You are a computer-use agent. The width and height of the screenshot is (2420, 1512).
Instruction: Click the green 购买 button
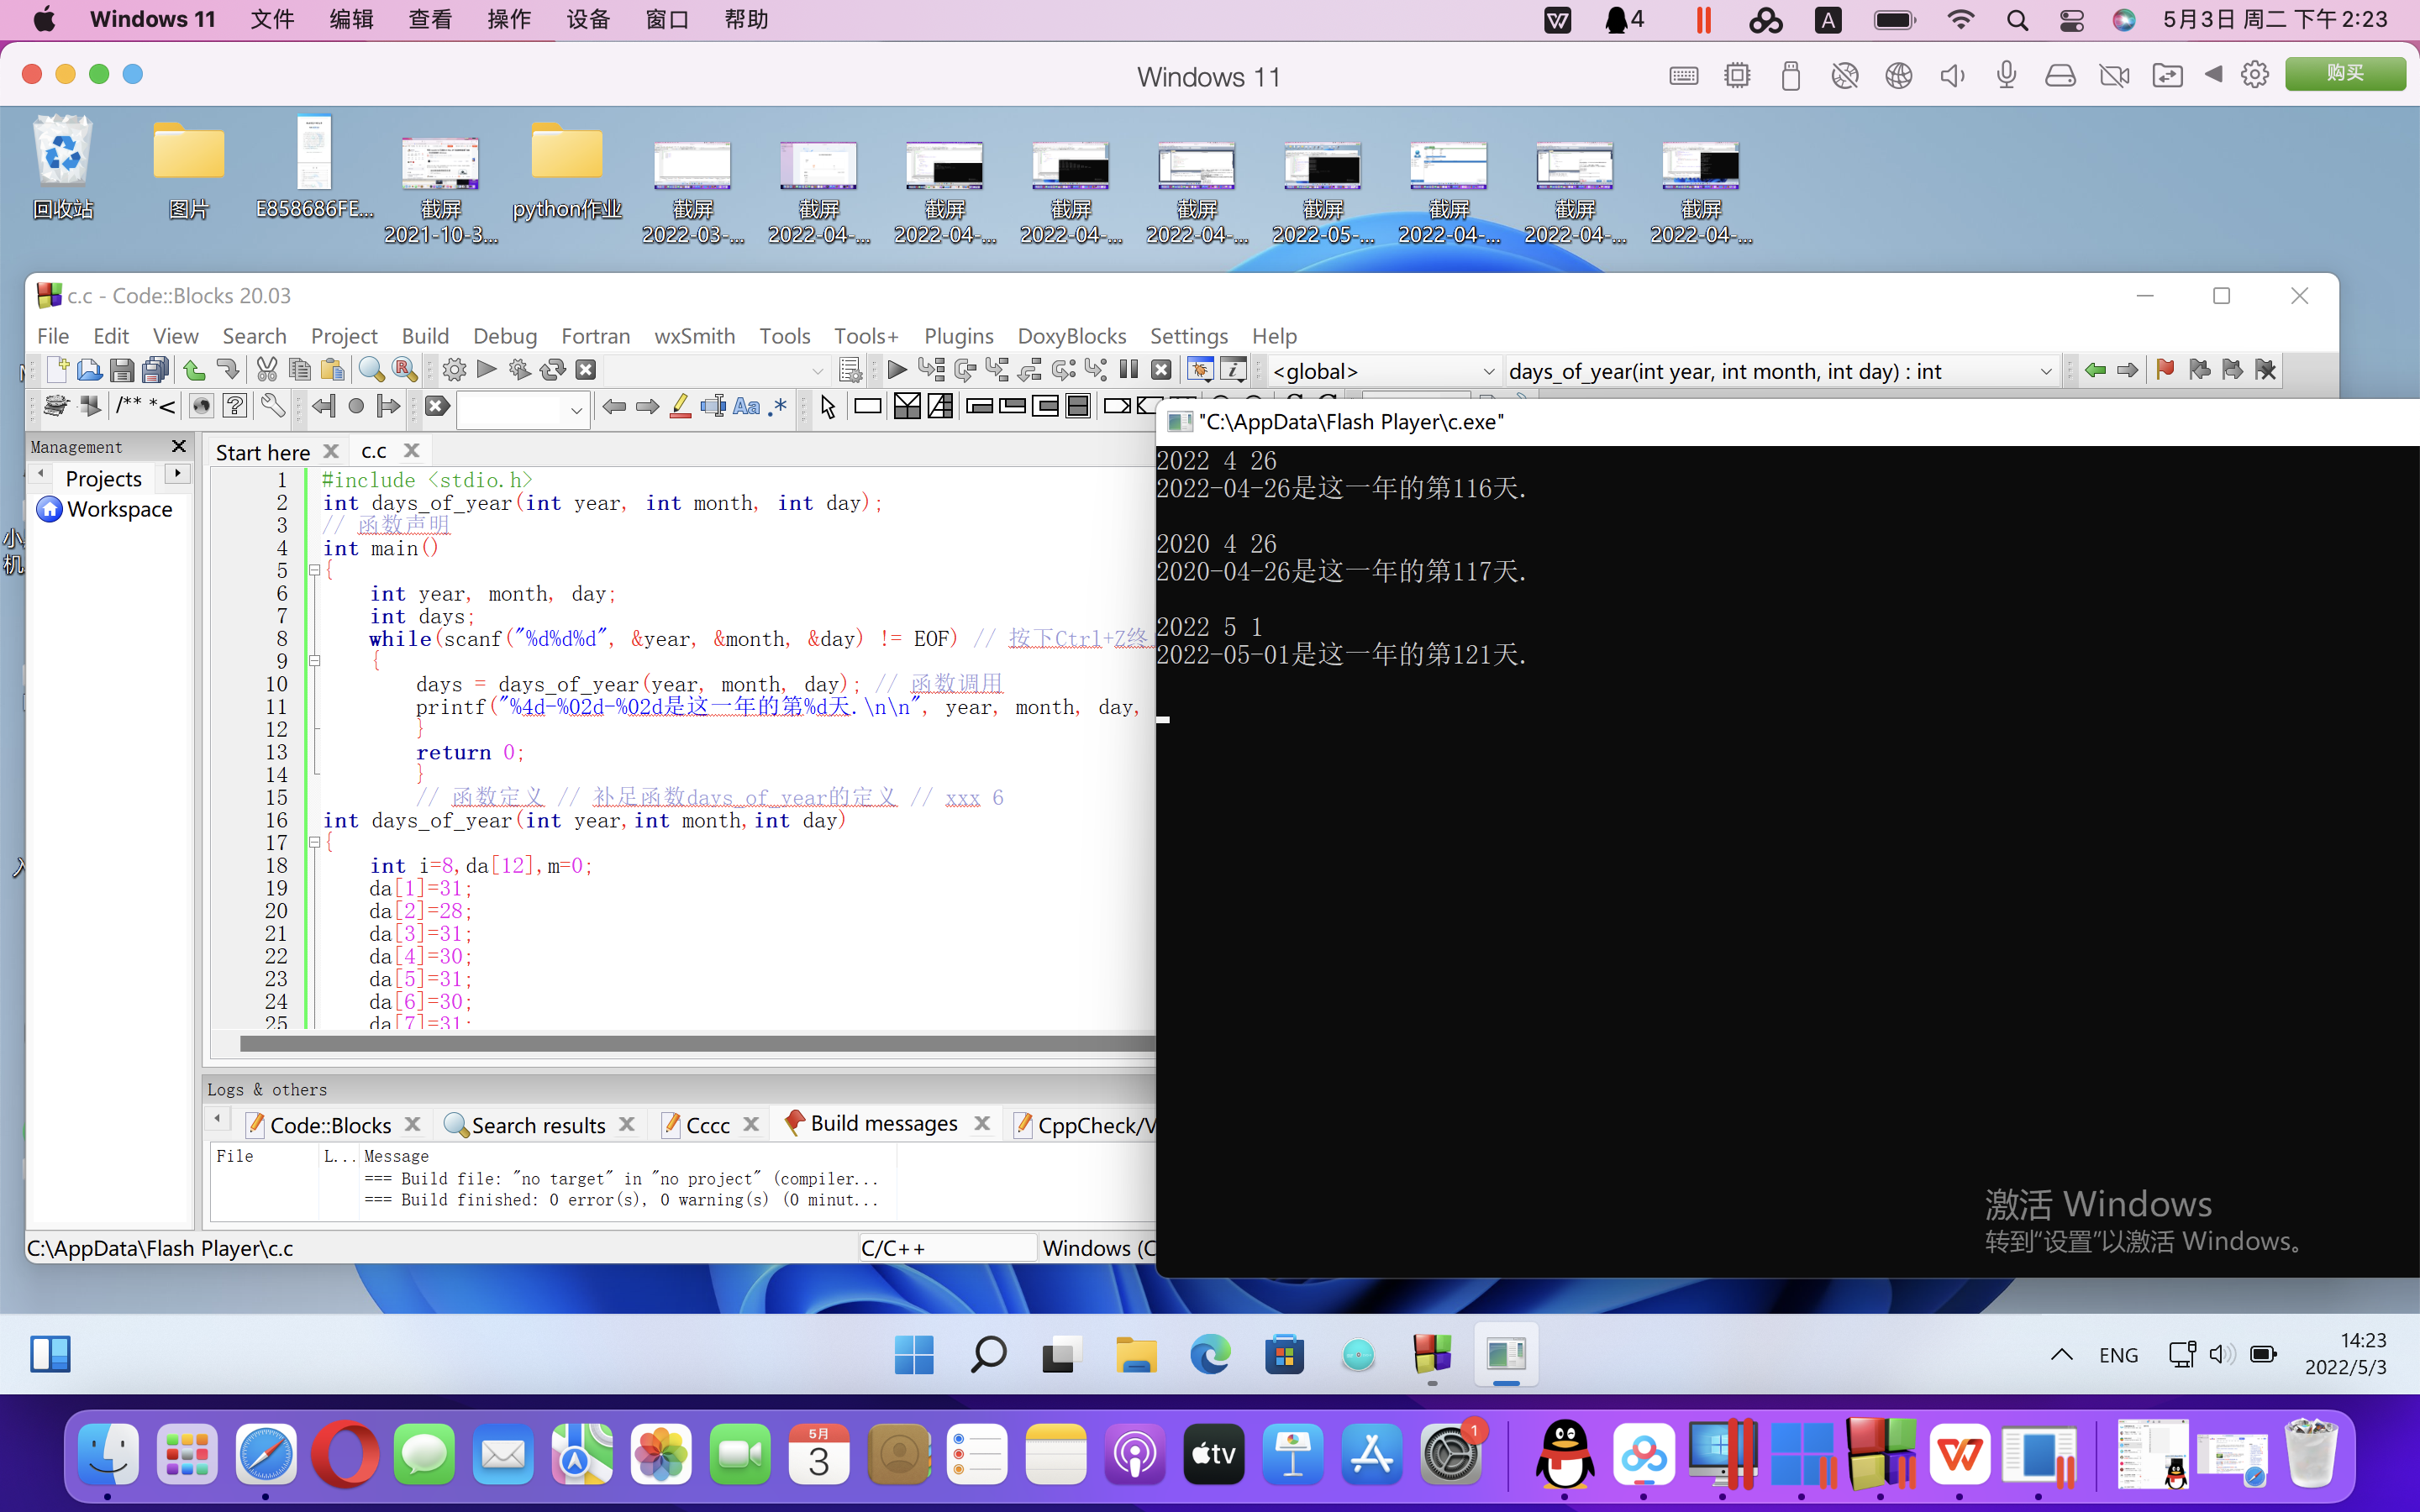(2344, 74)
